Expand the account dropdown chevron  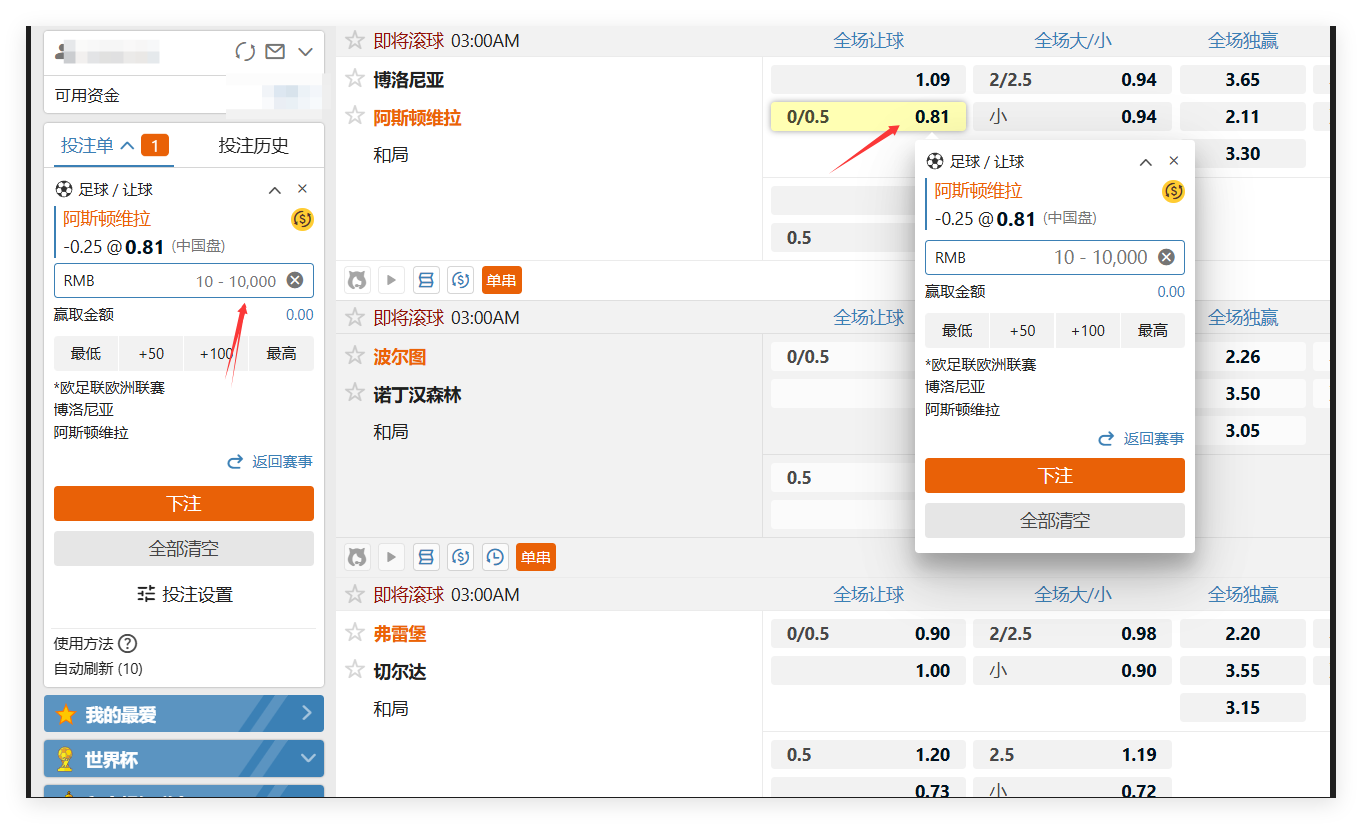(x=306, y=52)
